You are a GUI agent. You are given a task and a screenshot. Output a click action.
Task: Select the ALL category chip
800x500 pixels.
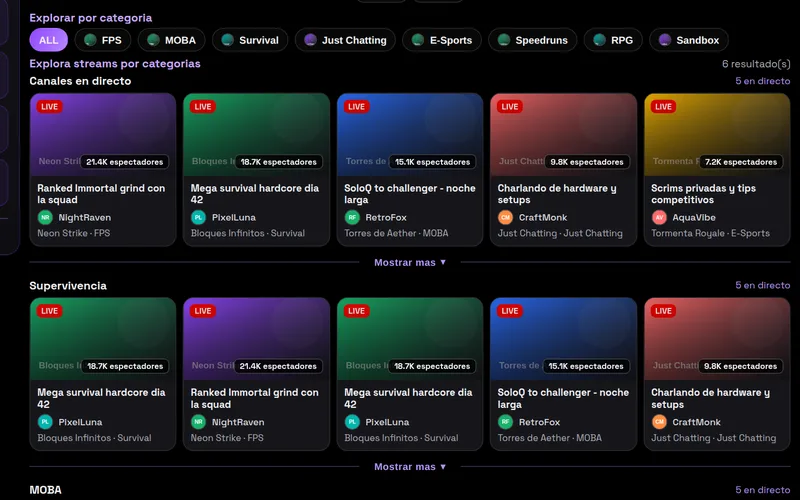click(x=48, y=40)
